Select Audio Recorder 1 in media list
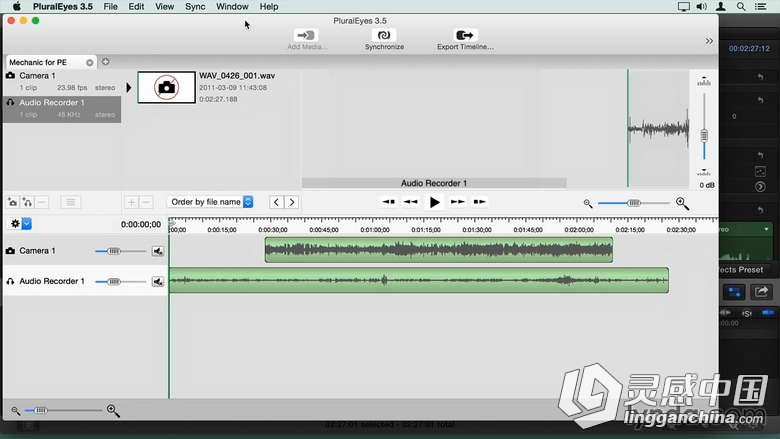The image size is (780, 439). coord(62,108)
